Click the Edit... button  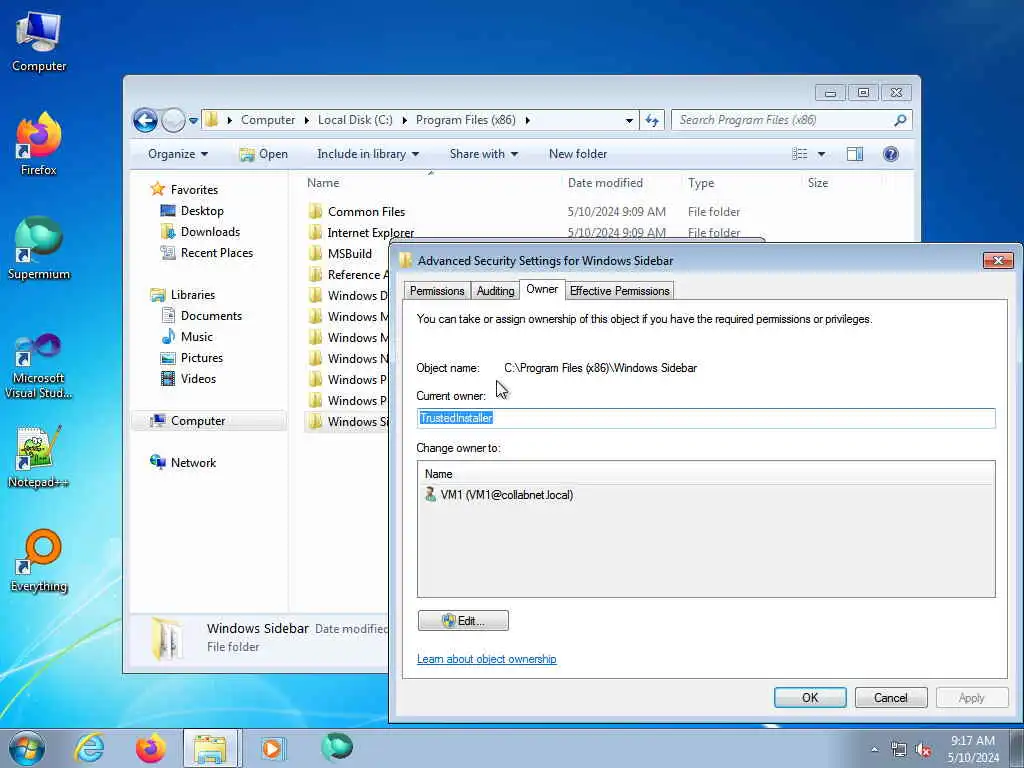[x=463, y=620]
